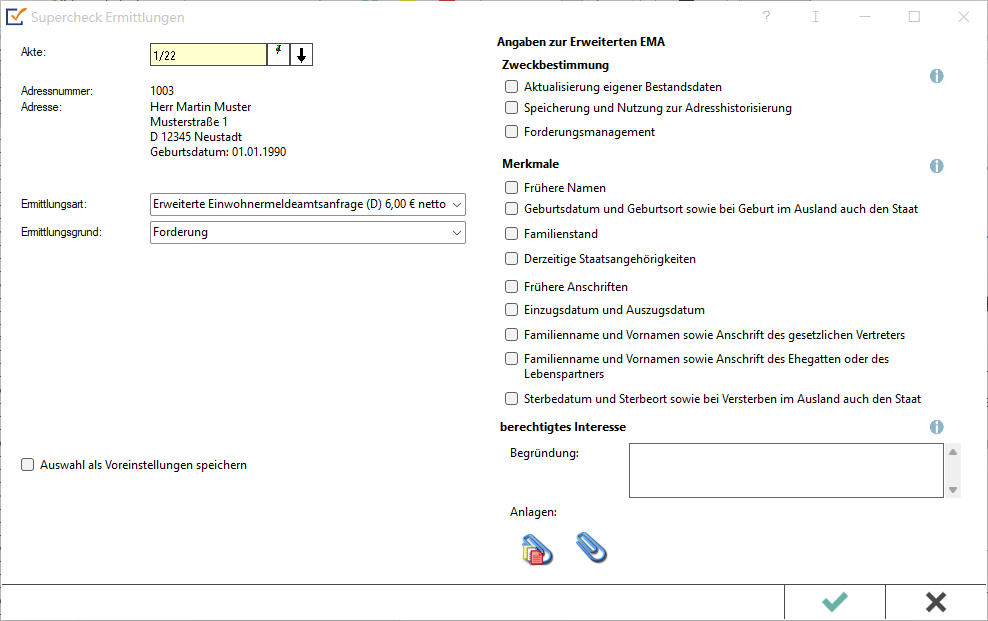The image size is (988, 621).
Task: Confirm with the green checkmark button
Action: (835, 602)
